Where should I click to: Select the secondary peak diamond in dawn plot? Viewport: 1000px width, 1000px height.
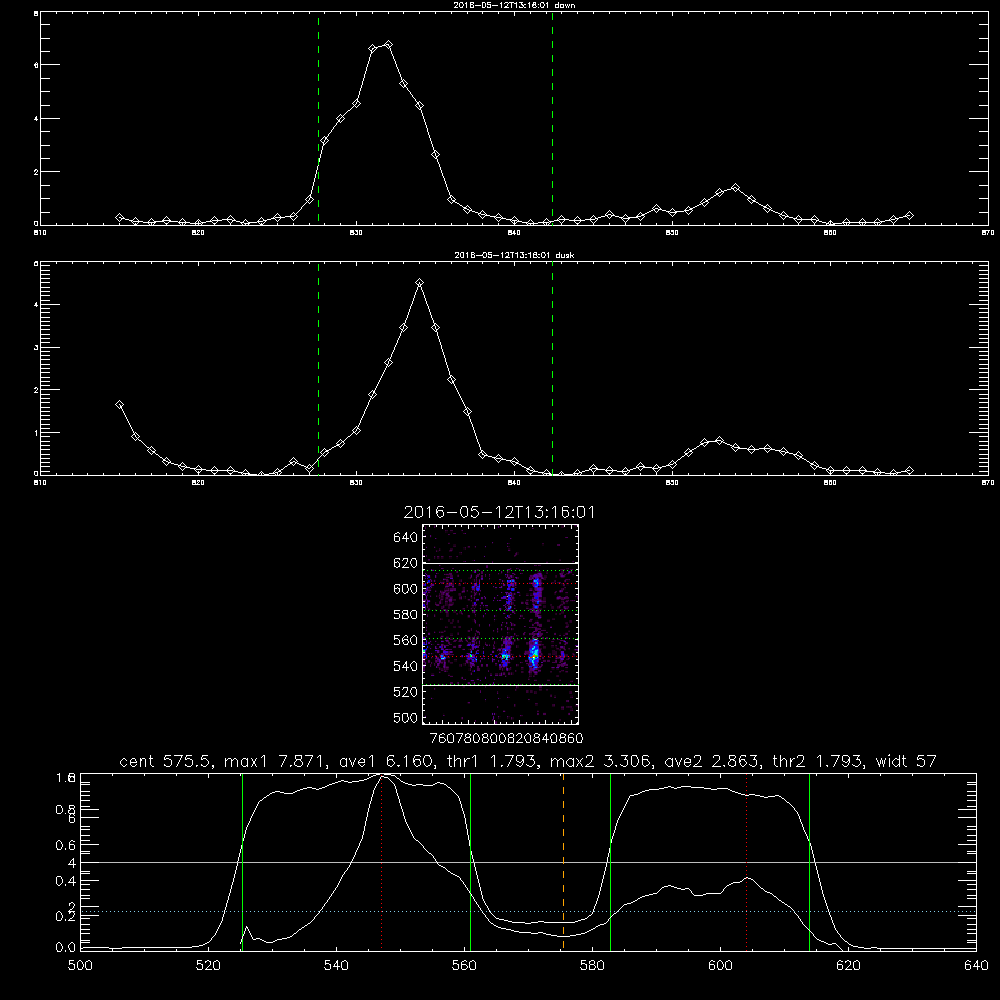pyautogui.click(x=735, y=188)
